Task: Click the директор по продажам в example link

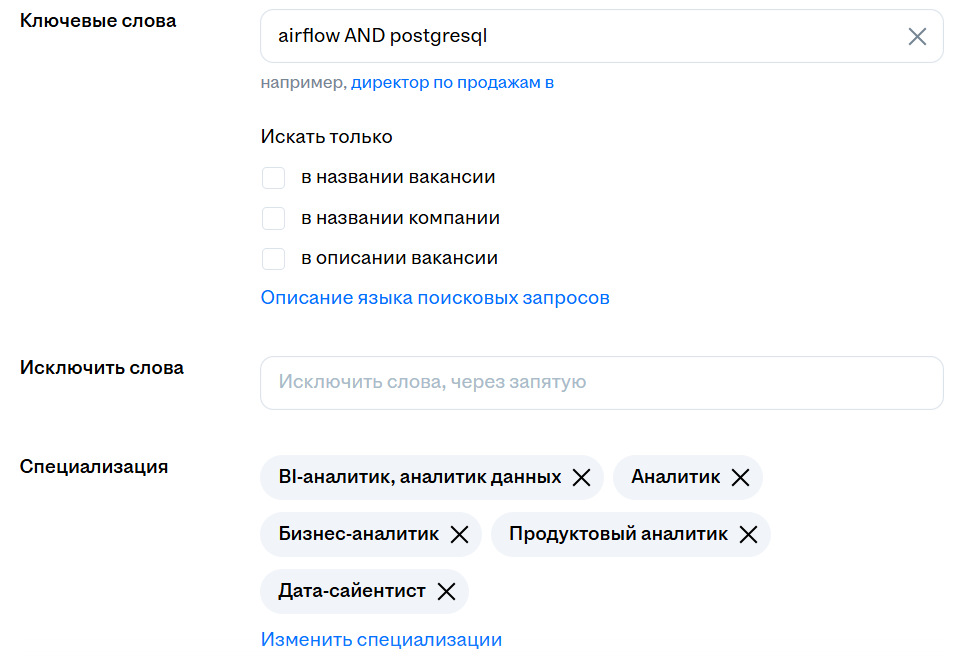Action: point(452,83)
